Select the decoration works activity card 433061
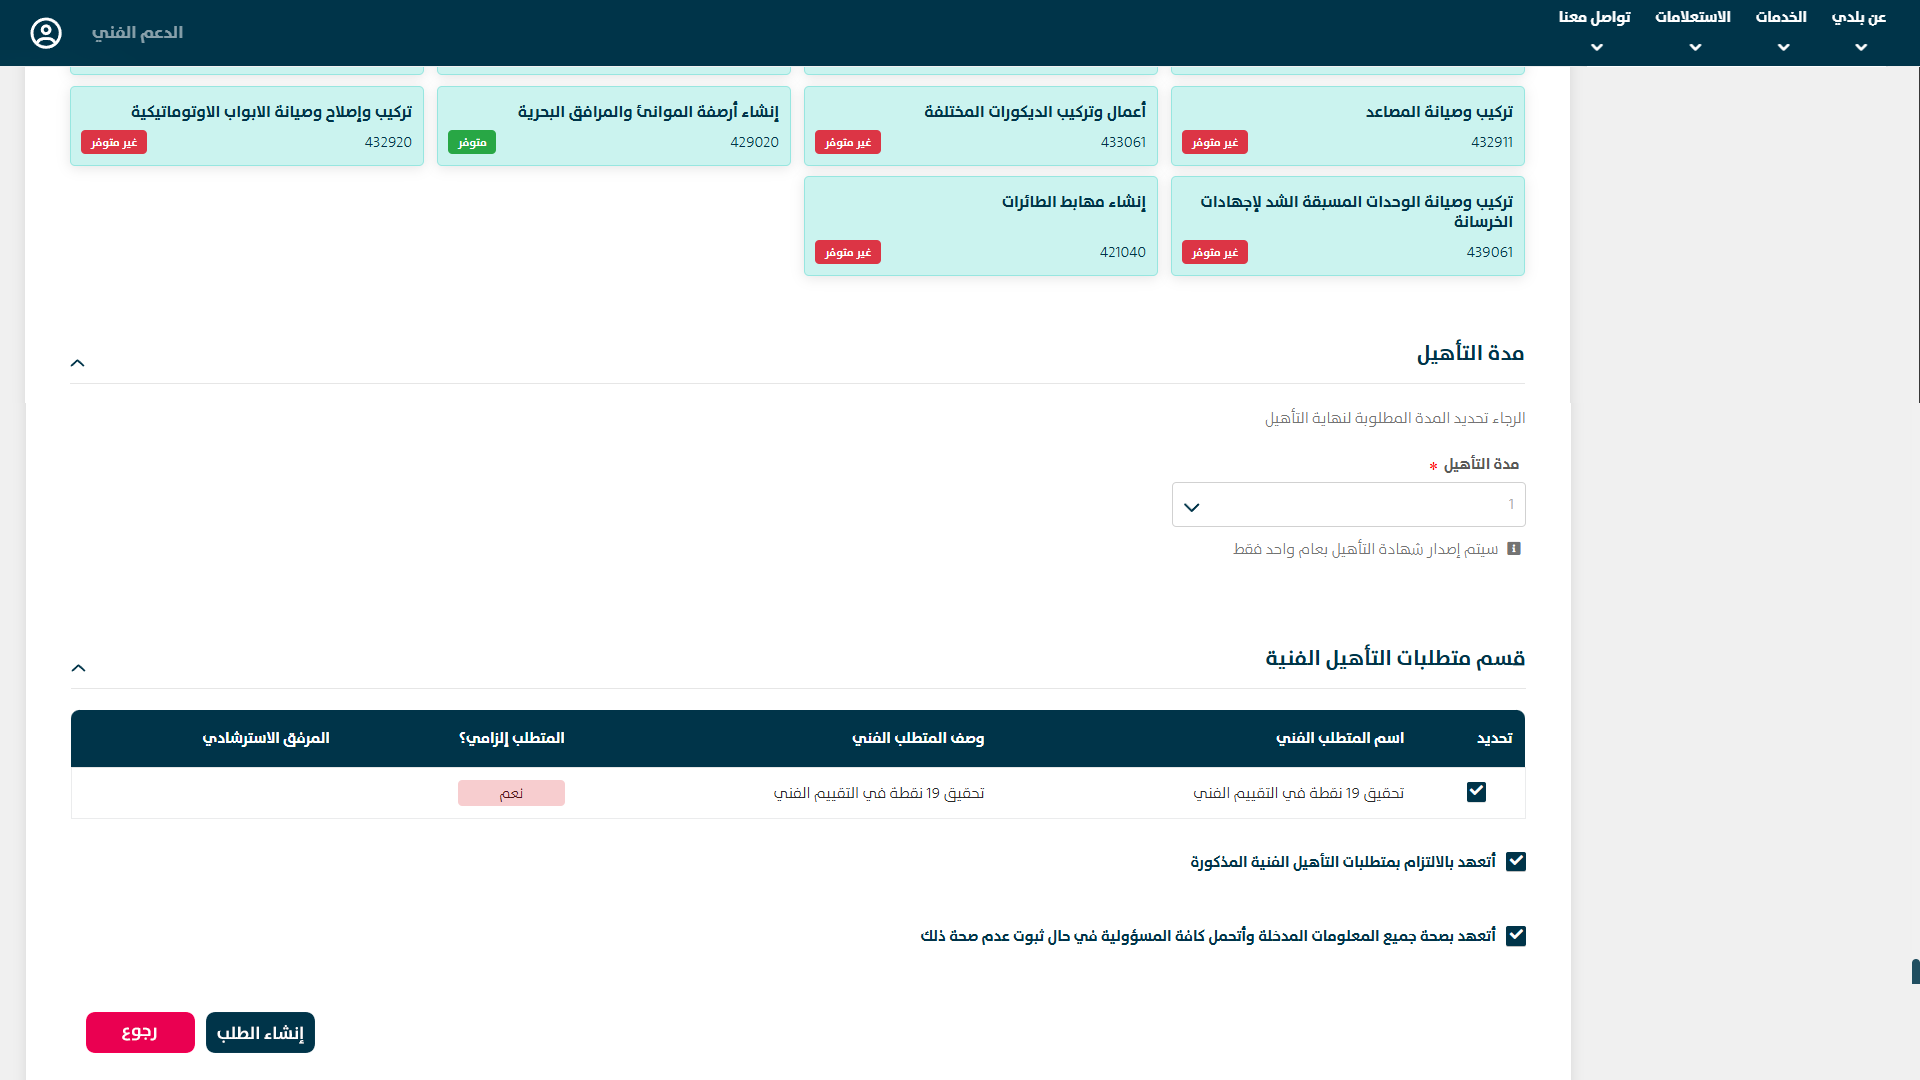The image size is (1920, 1080). [x=980, y=125]
